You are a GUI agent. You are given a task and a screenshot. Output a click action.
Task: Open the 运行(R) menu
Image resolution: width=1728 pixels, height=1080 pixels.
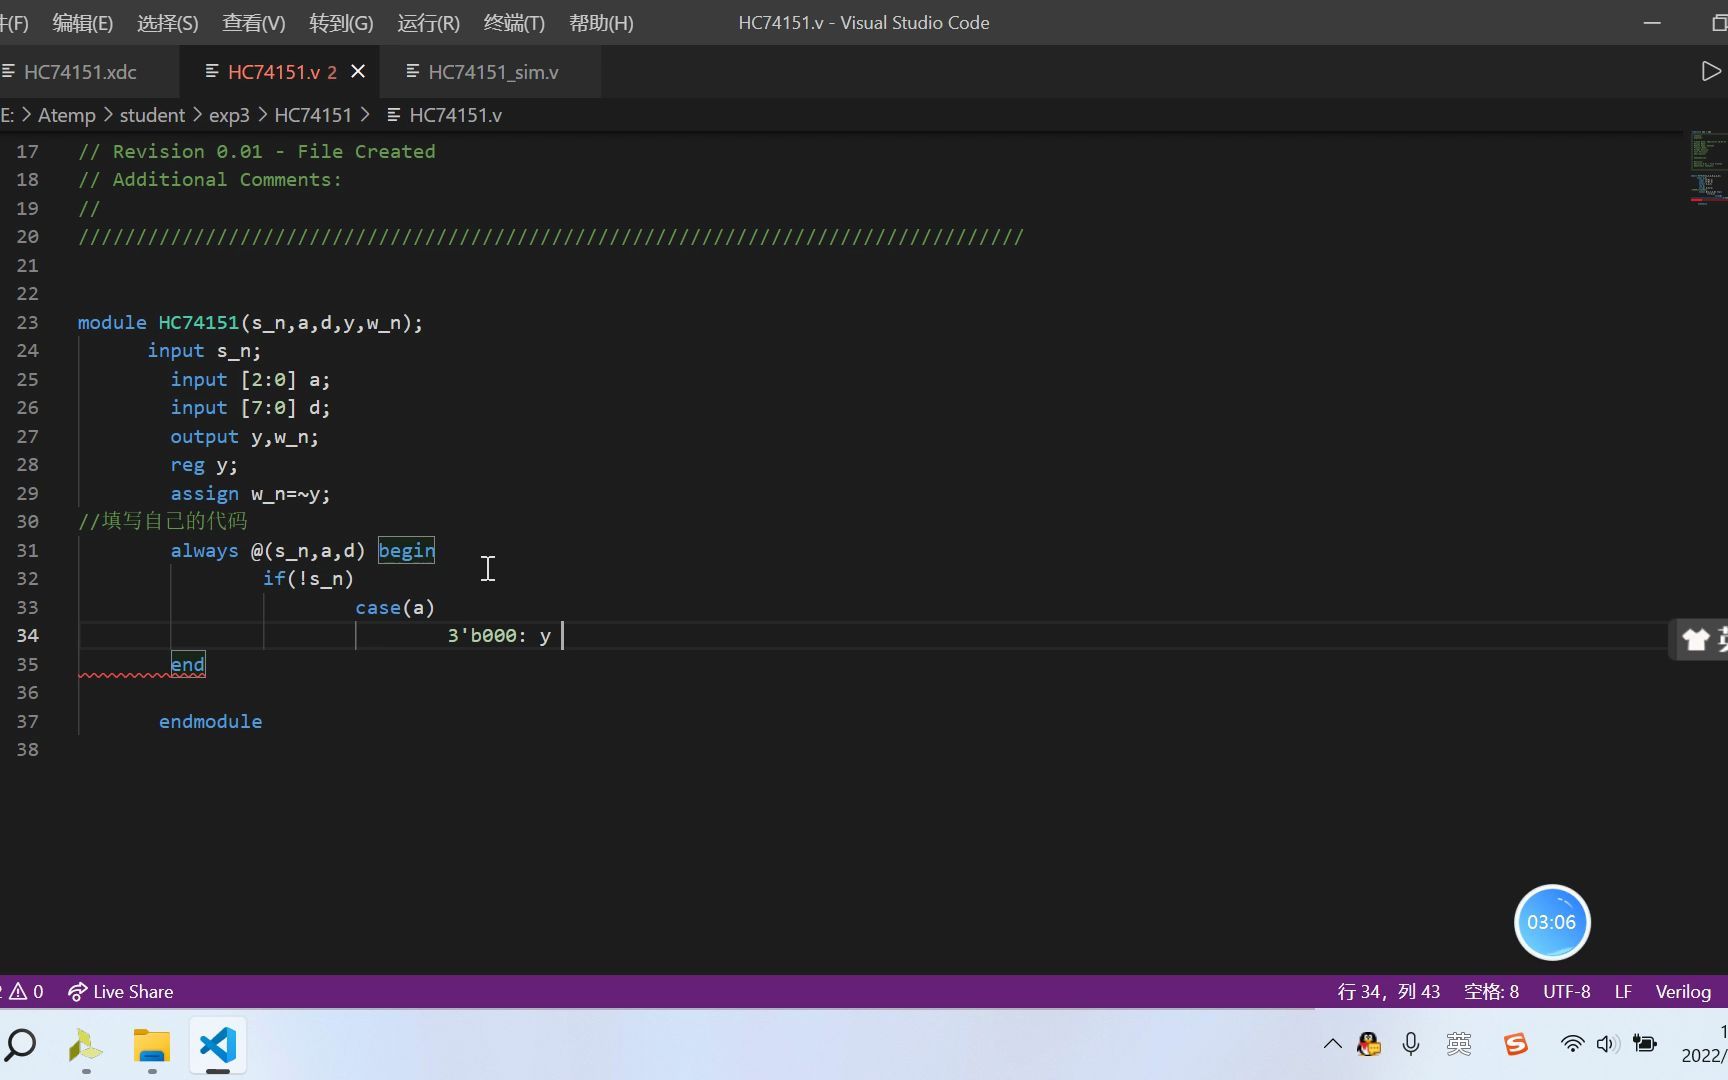pyautogui.click(x=428, y=22)
